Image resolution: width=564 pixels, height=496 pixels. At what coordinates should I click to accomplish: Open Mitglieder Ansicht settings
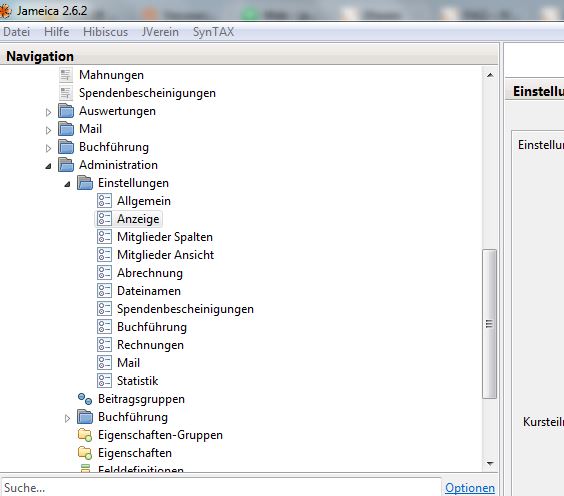point(165,255)
